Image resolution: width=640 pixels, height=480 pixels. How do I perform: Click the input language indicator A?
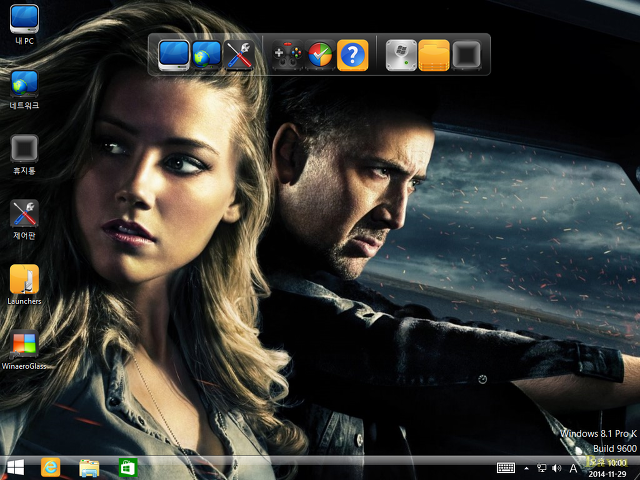click(573, 468)
